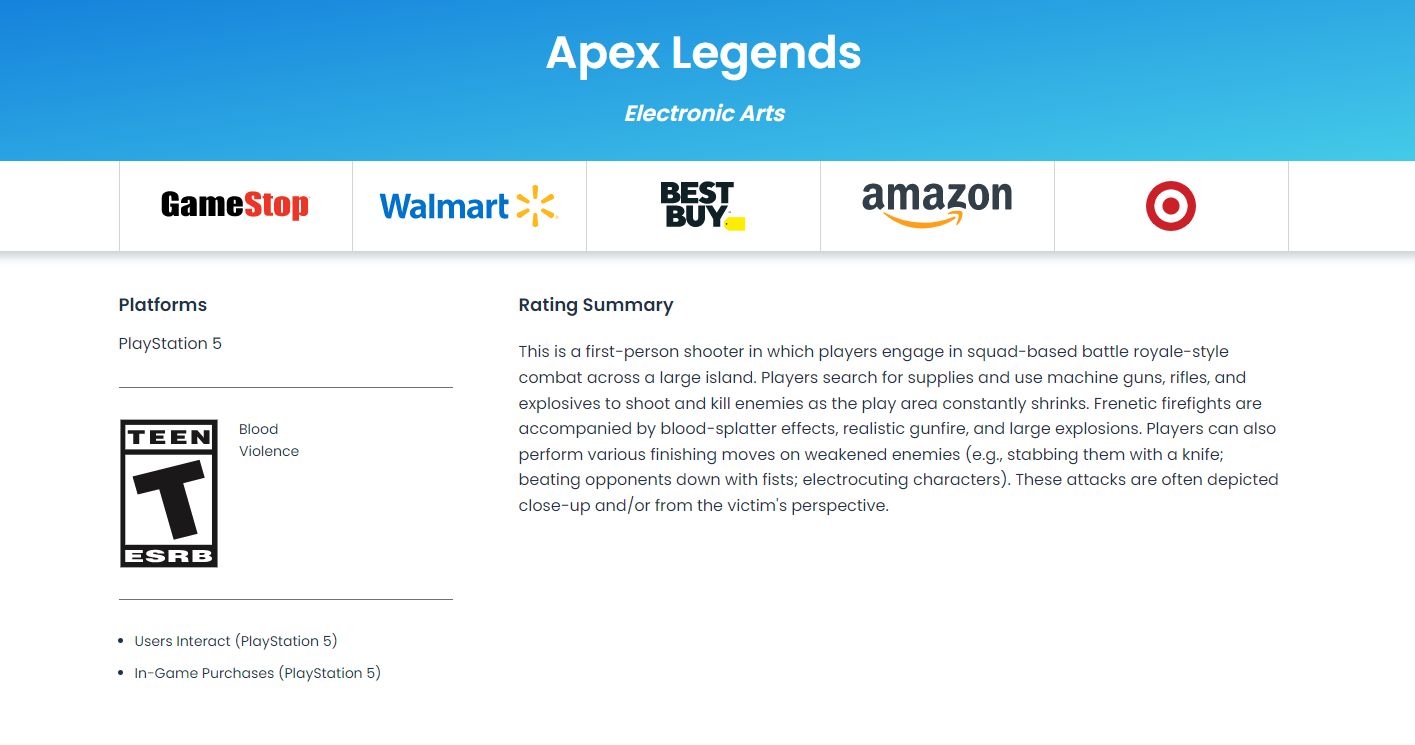The height and width of the screenshot is (745, 1415).
Task: Open the GameStop retailer logo
Action: pos(235,206)
